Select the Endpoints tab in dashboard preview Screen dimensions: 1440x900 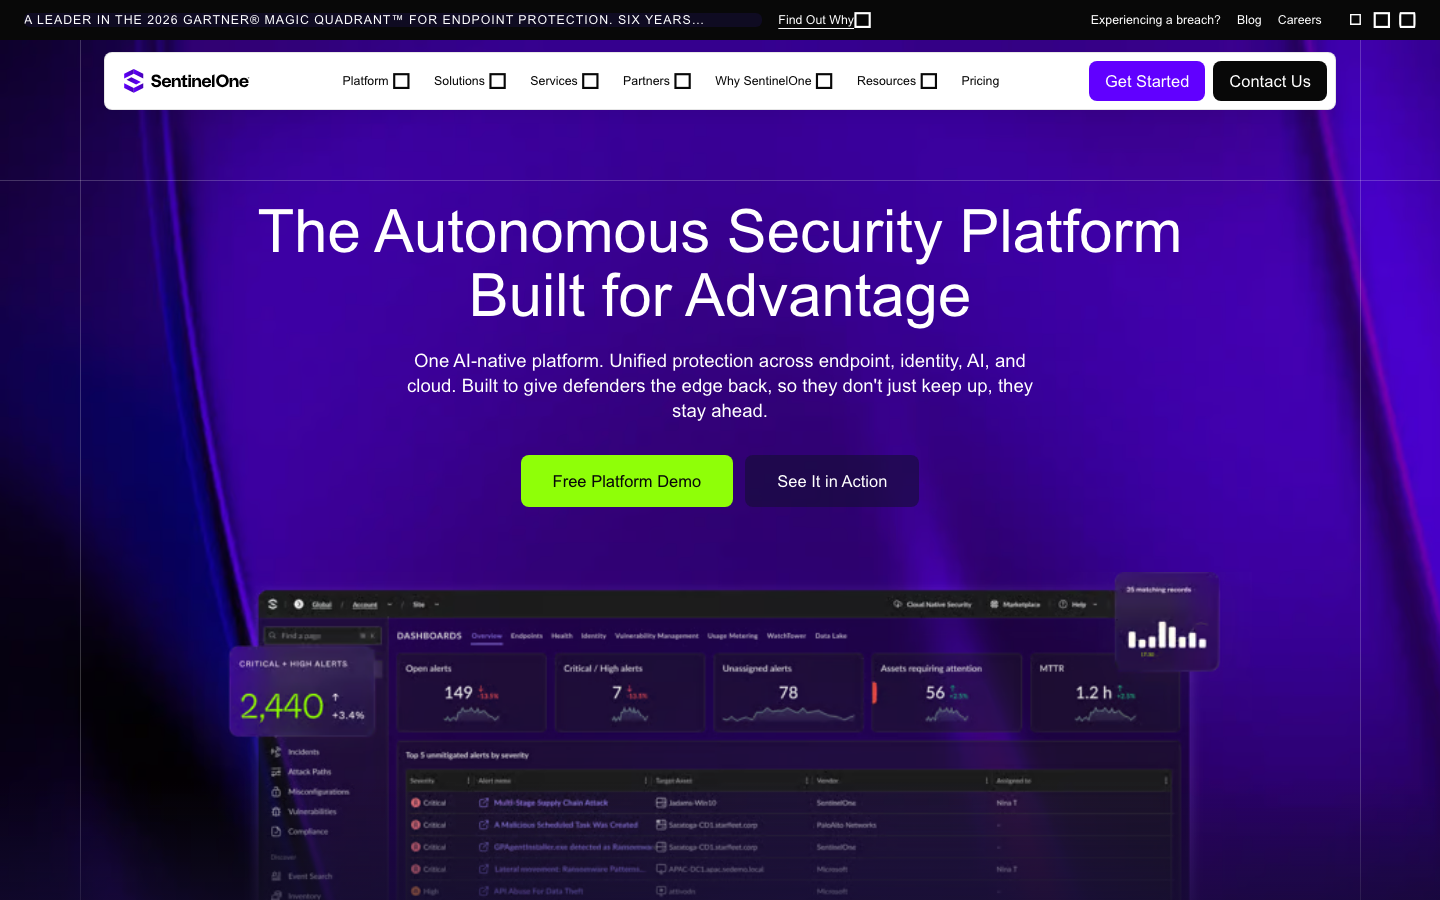pyautogui.click(x=527, y=636)
